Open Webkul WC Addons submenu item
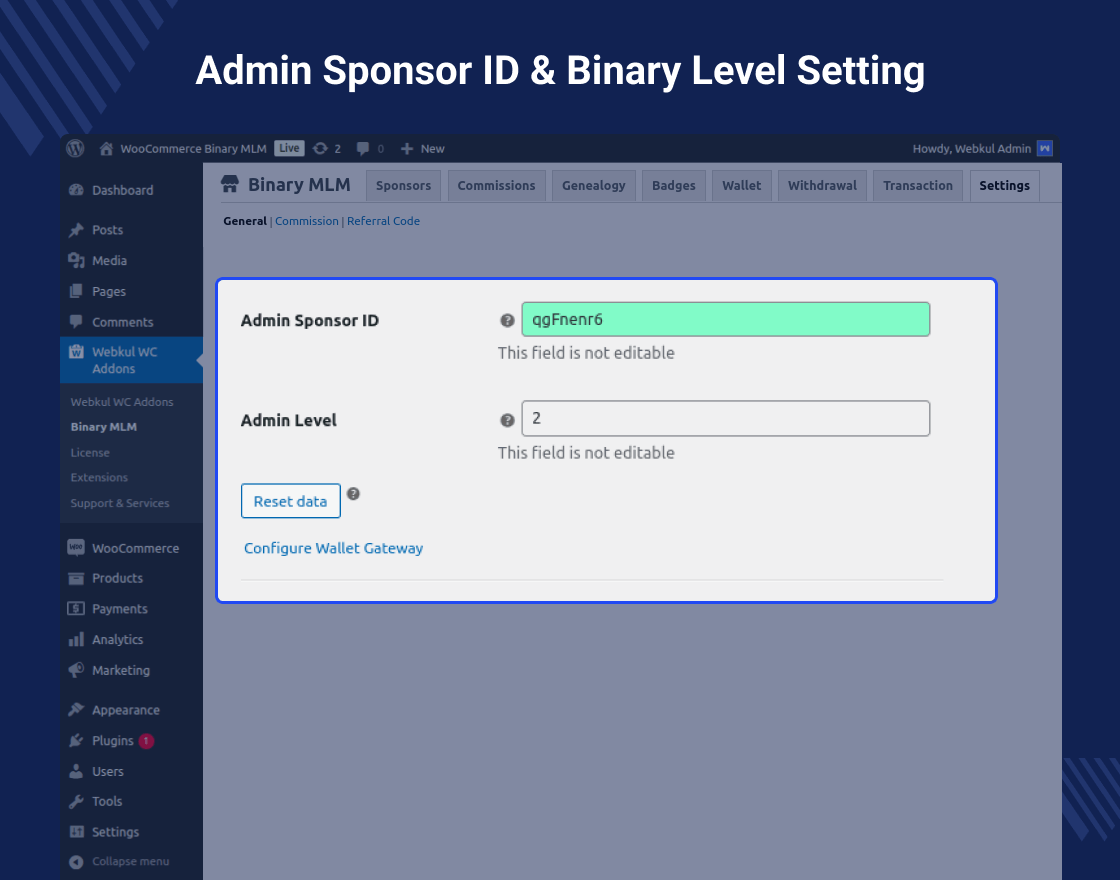 pos(122,402)
